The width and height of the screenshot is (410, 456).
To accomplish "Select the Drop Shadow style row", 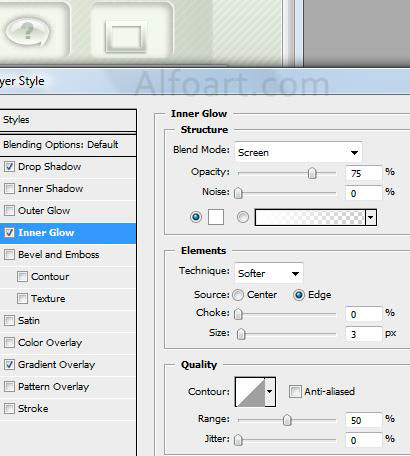I will (x=68, y=167).
